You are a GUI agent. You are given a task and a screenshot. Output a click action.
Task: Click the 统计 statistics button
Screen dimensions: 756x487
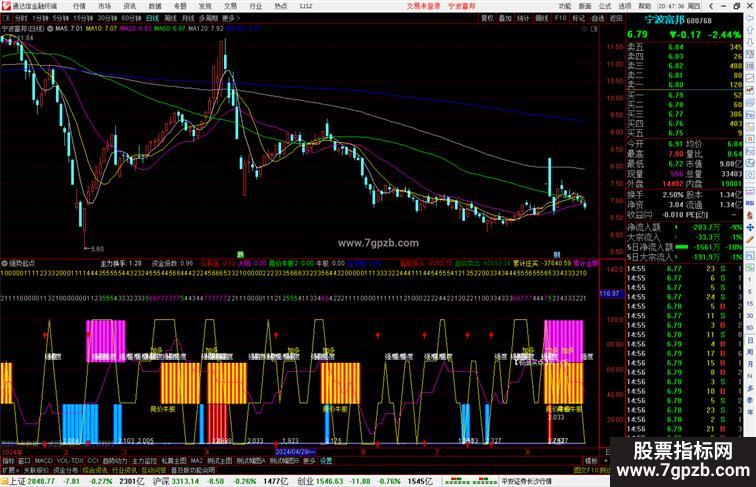coord(524,18)
